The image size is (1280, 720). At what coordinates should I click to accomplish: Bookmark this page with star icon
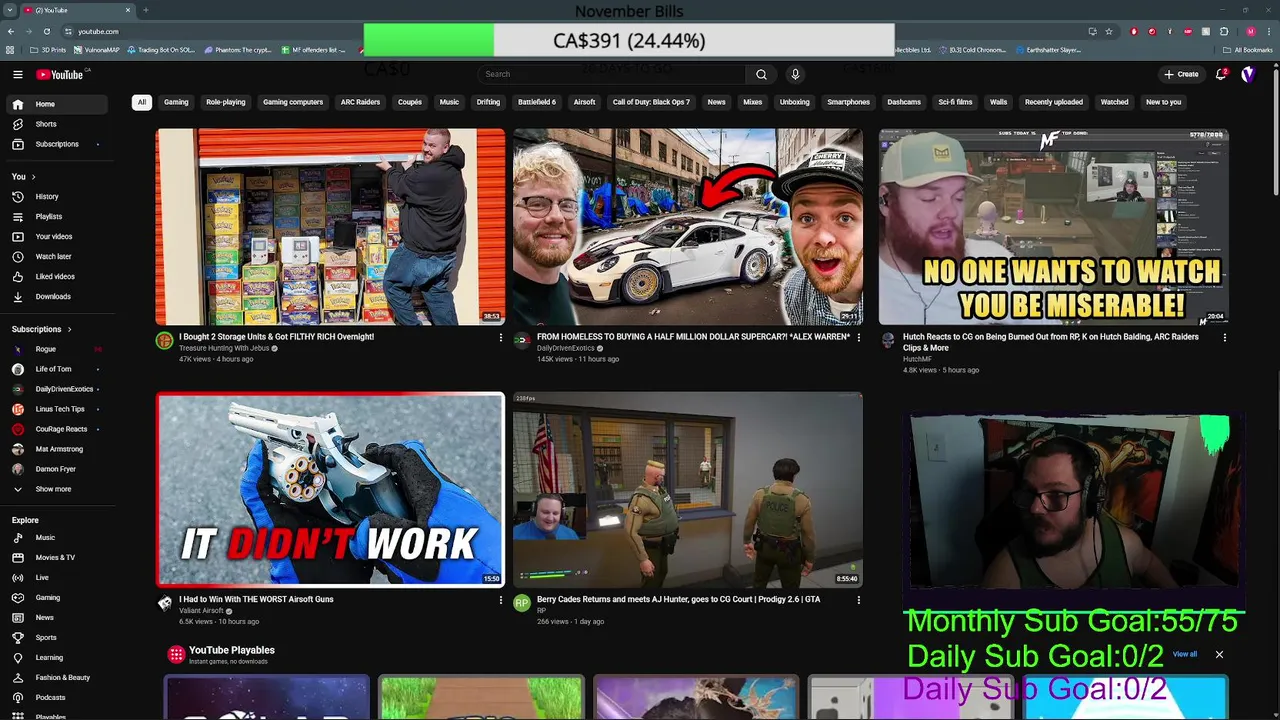[1109, 31]
